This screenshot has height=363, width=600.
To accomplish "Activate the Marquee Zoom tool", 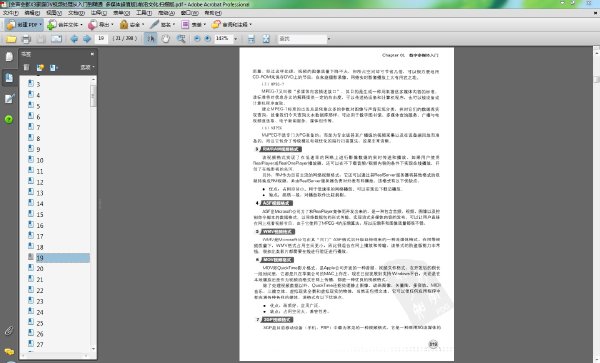I will pos(181,39).
